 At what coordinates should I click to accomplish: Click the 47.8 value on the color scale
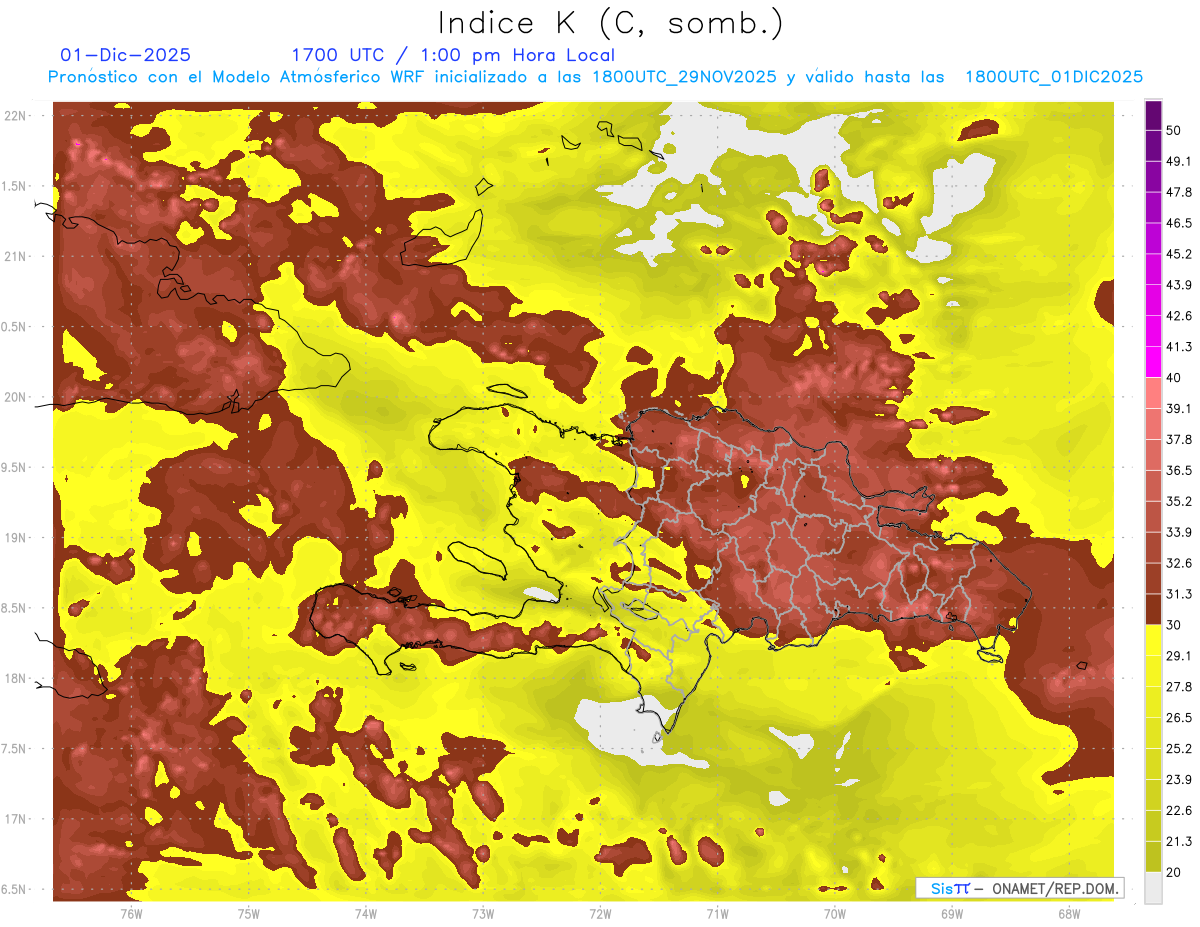1178,192
